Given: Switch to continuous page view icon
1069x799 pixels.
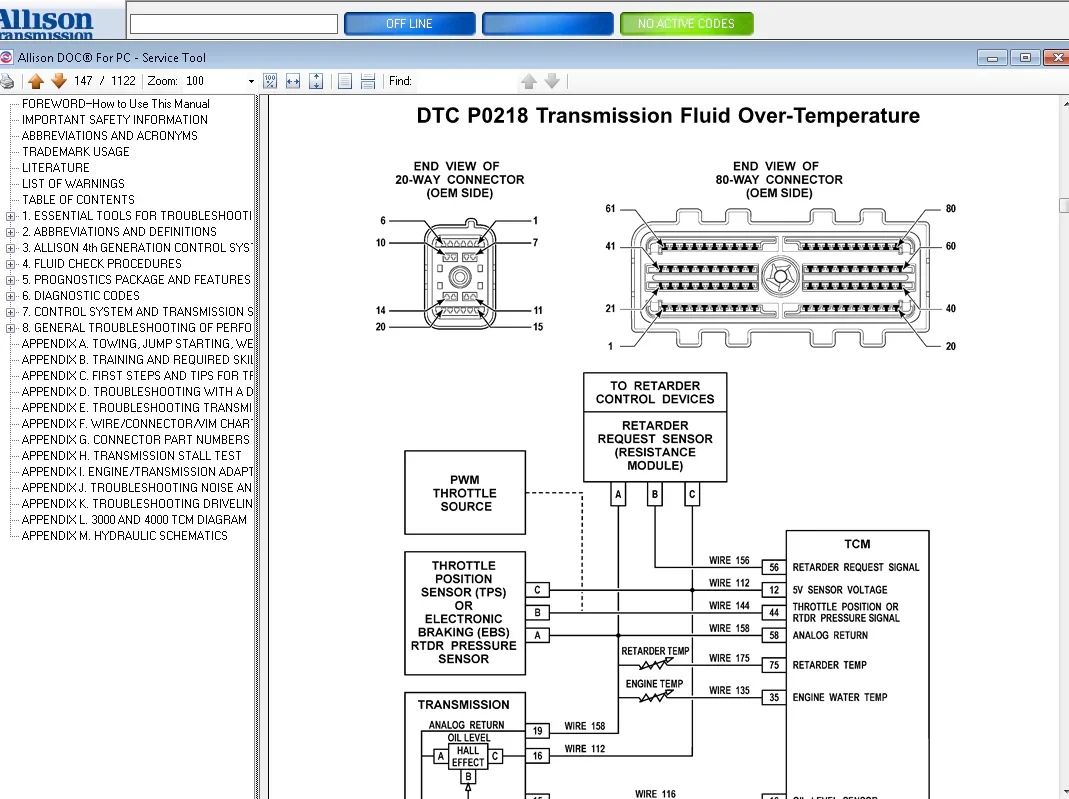Looking at the screenshot, I should (x=368, y=81).
